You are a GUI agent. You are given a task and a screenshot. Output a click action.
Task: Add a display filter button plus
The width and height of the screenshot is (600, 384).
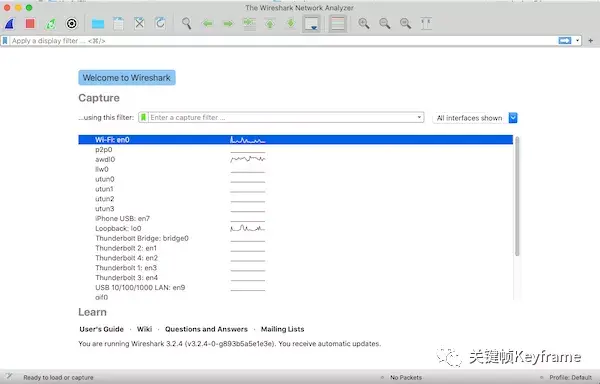[590, 41]
